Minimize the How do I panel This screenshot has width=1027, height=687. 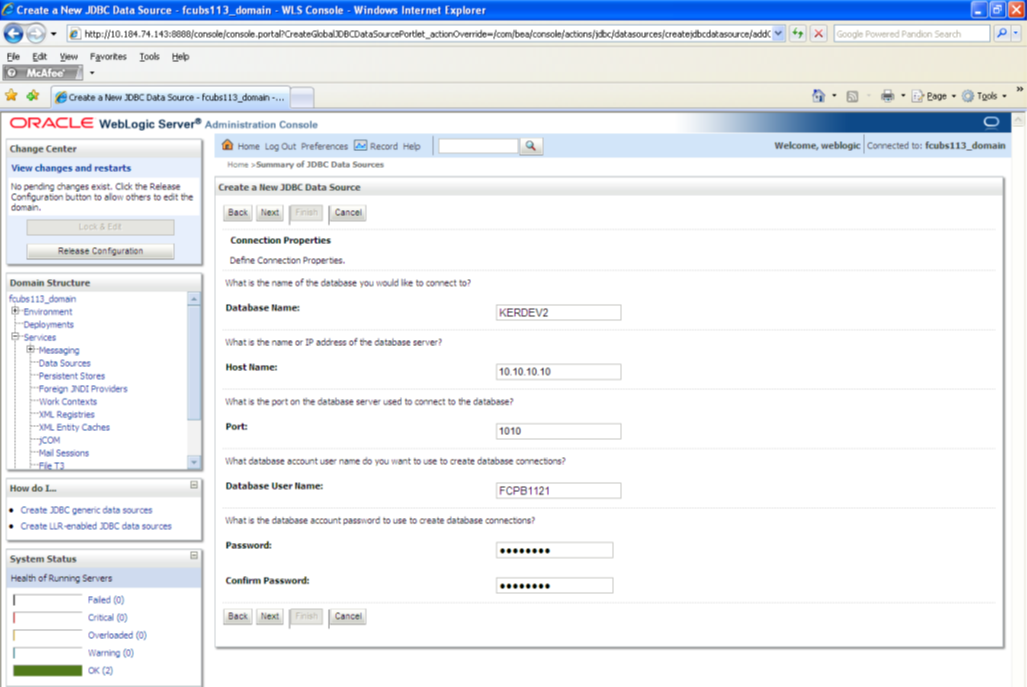point(194,485)
